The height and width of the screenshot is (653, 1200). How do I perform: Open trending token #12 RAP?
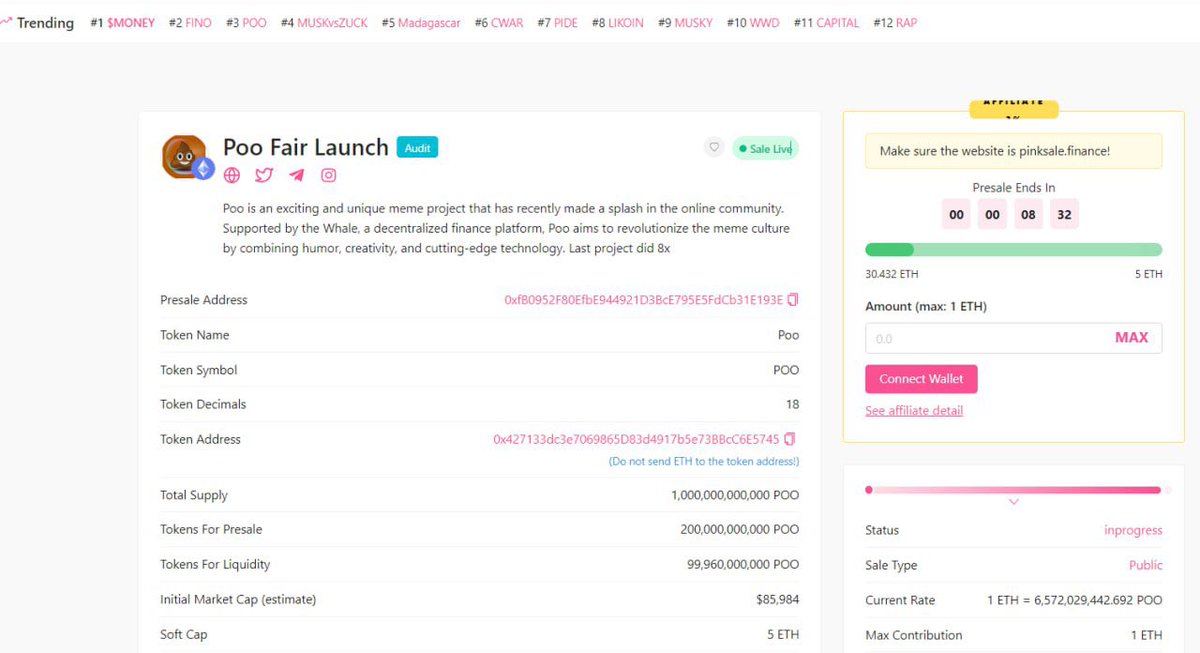(894, 22)
